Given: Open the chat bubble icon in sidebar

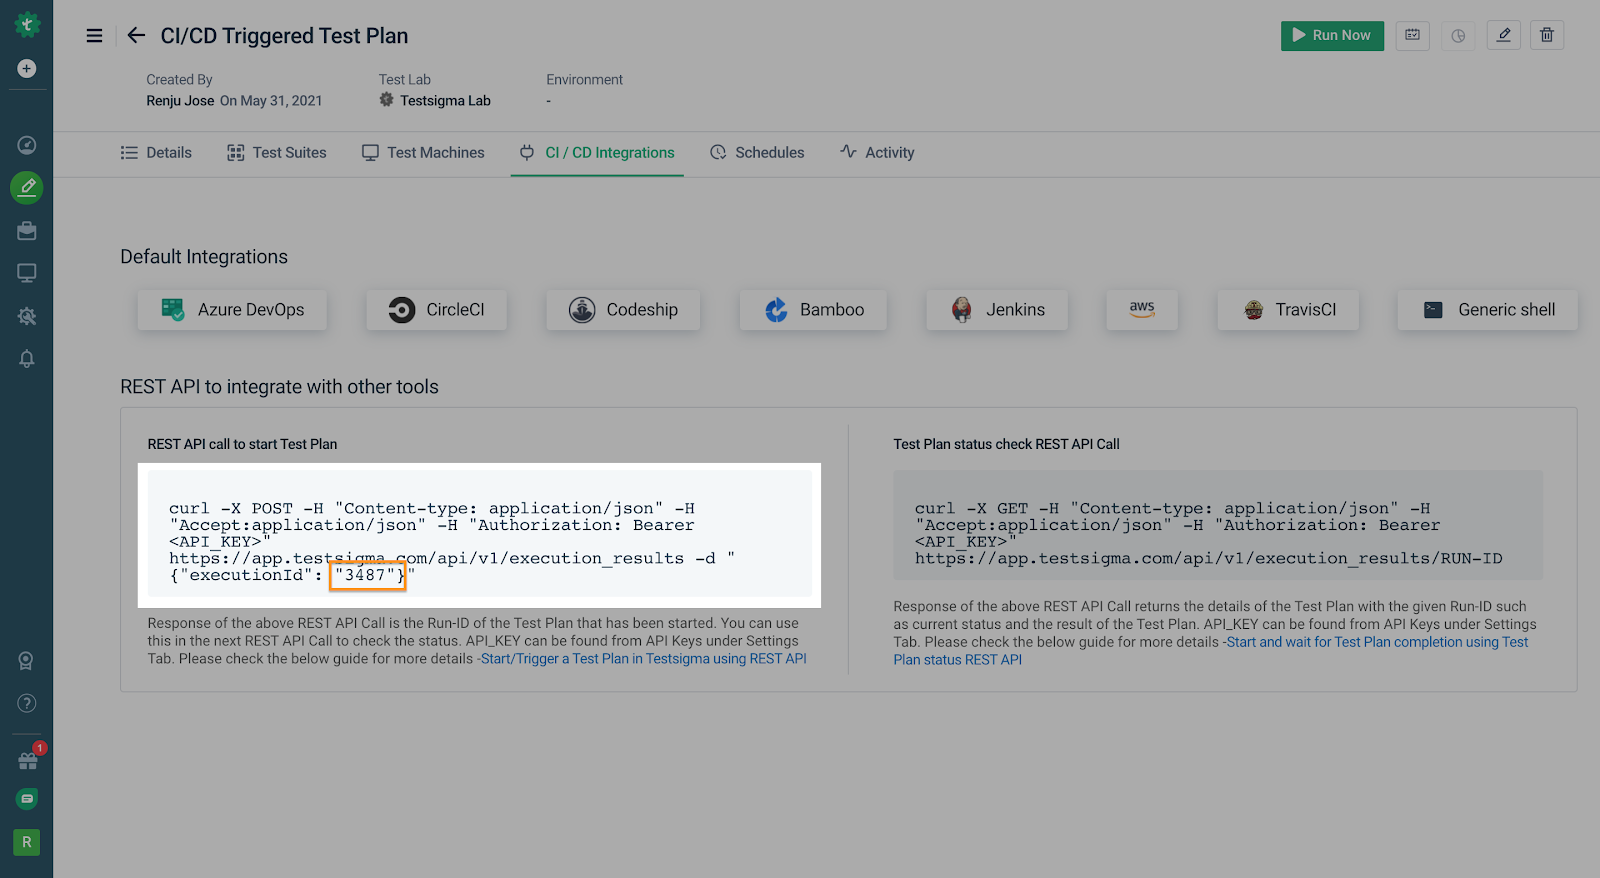Looking at the screenshot, I should 27,799.
